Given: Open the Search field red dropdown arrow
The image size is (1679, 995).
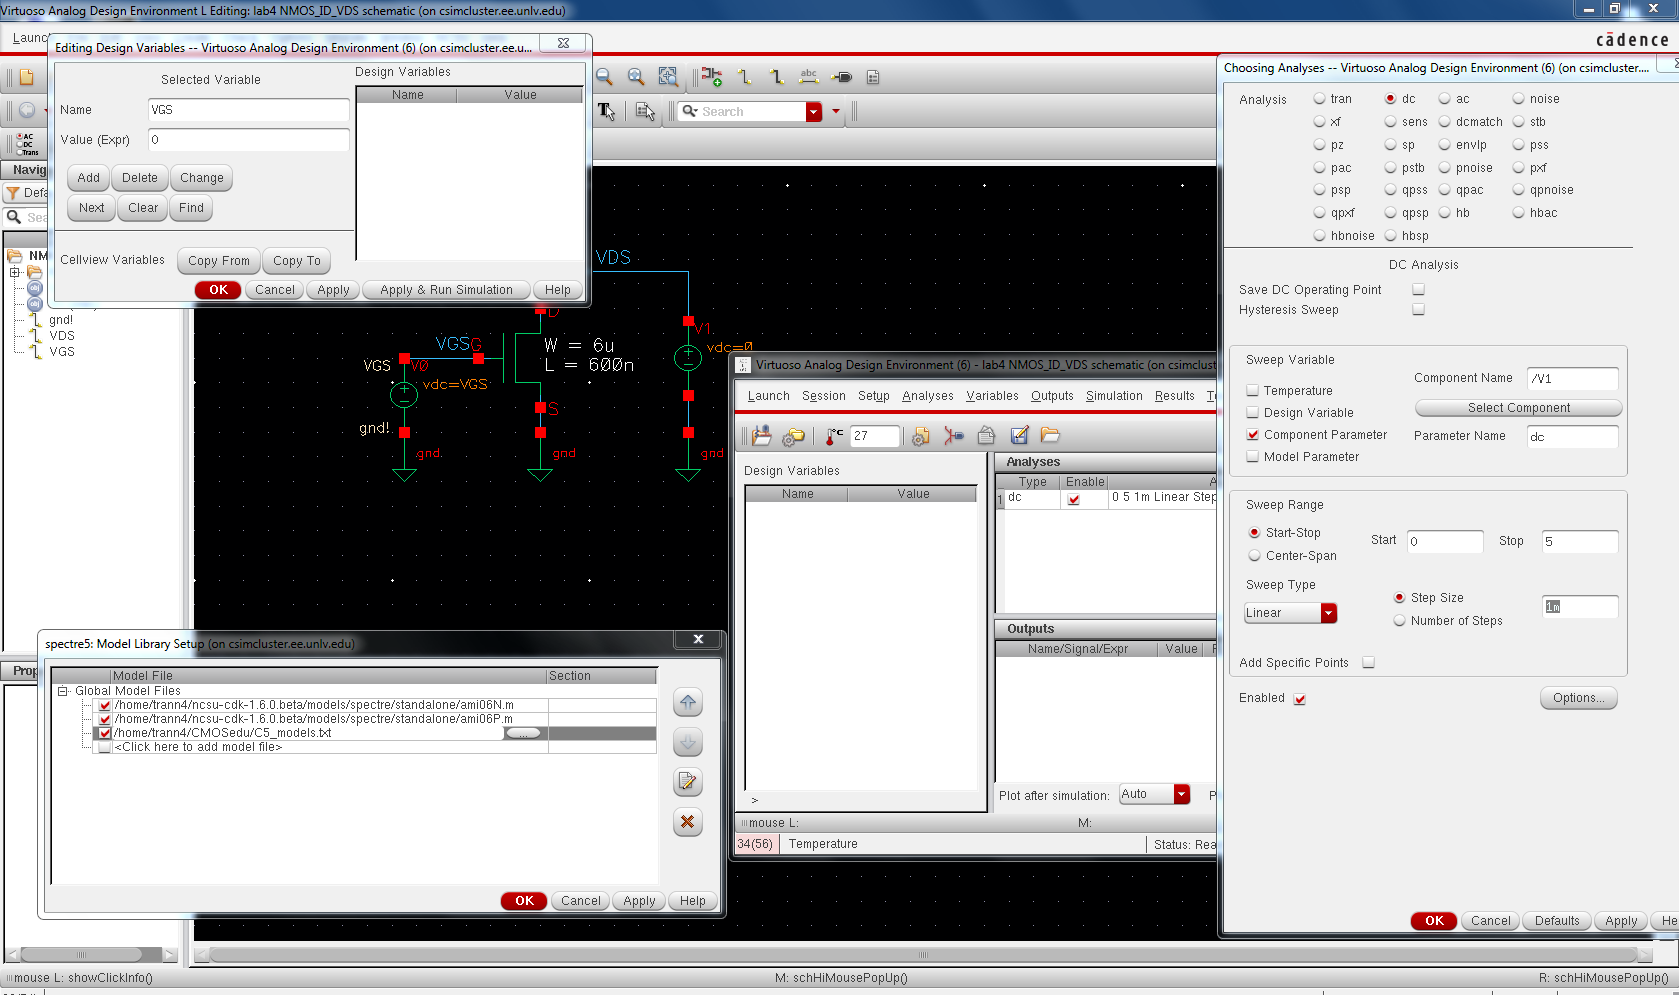Looking at the screenshot, I should tap(814, 112).
